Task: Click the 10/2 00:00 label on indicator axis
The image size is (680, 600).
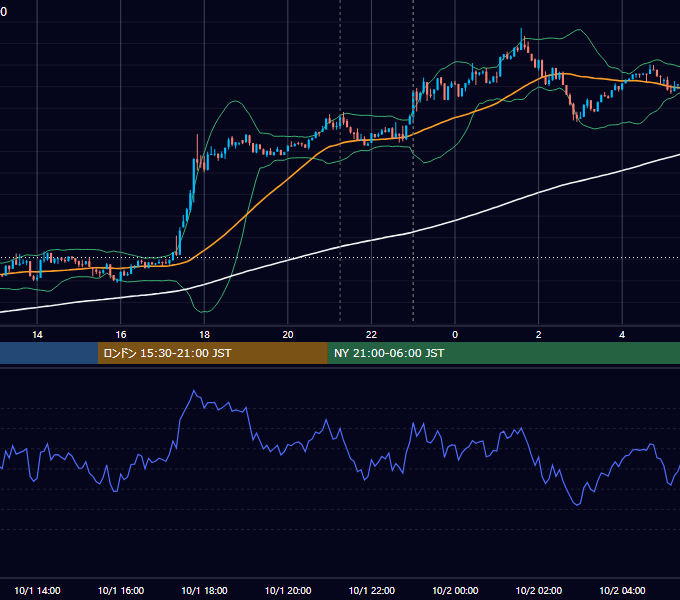Action: 455,590
